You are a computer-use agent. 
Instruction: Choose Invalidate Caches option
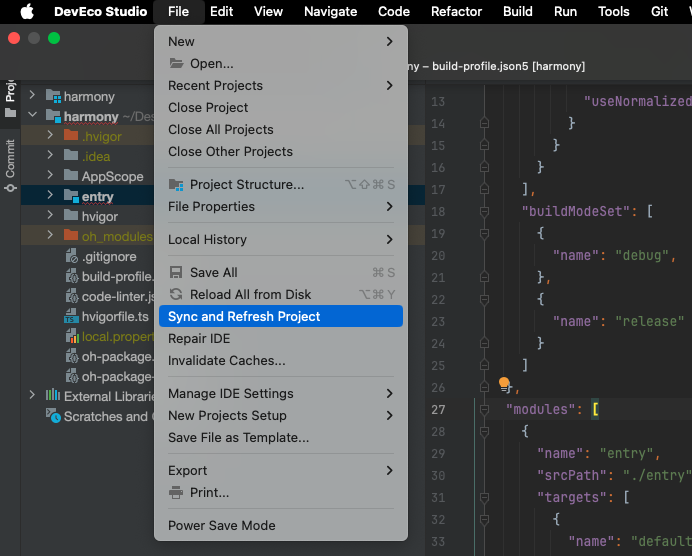click(x=226, y=361)
